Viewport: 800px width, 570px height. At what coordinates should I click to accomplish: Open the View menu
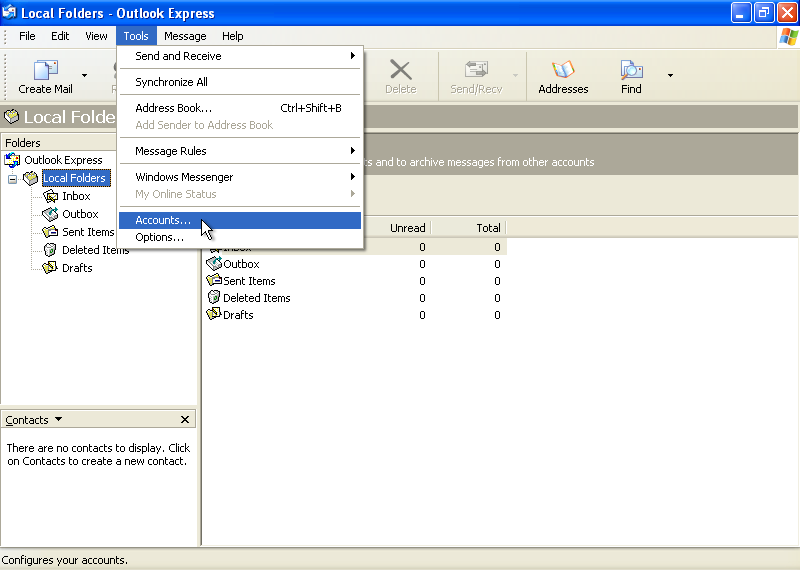[96, 36]
